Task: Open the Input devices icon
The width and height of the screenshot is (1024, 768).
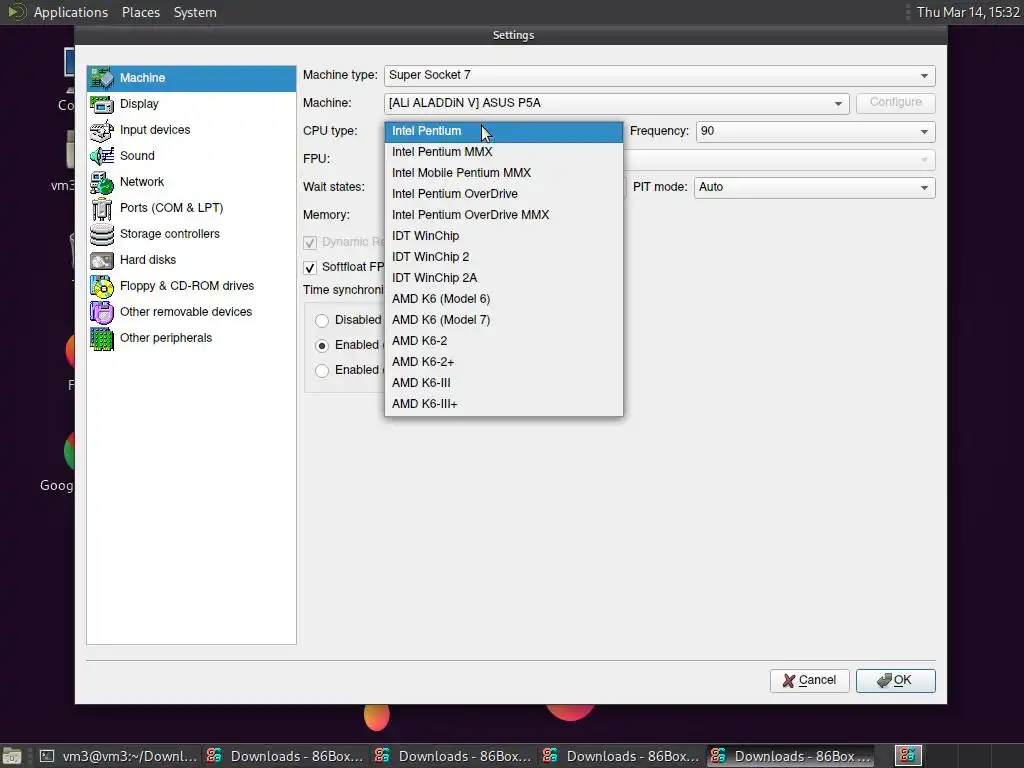Action: tap(102, 130)
